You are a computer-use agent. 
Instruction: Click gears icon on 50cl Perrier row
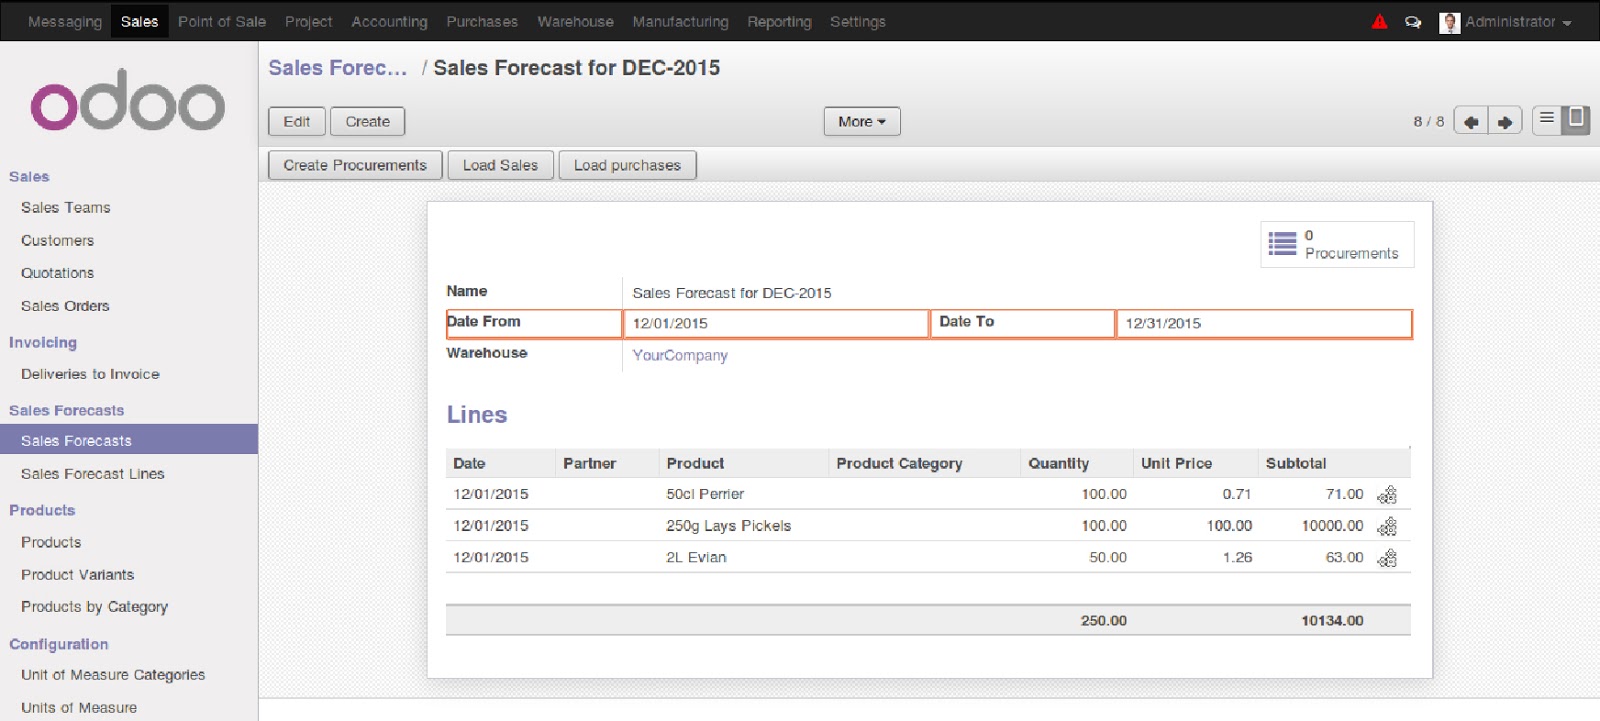tap(1387, 495)
